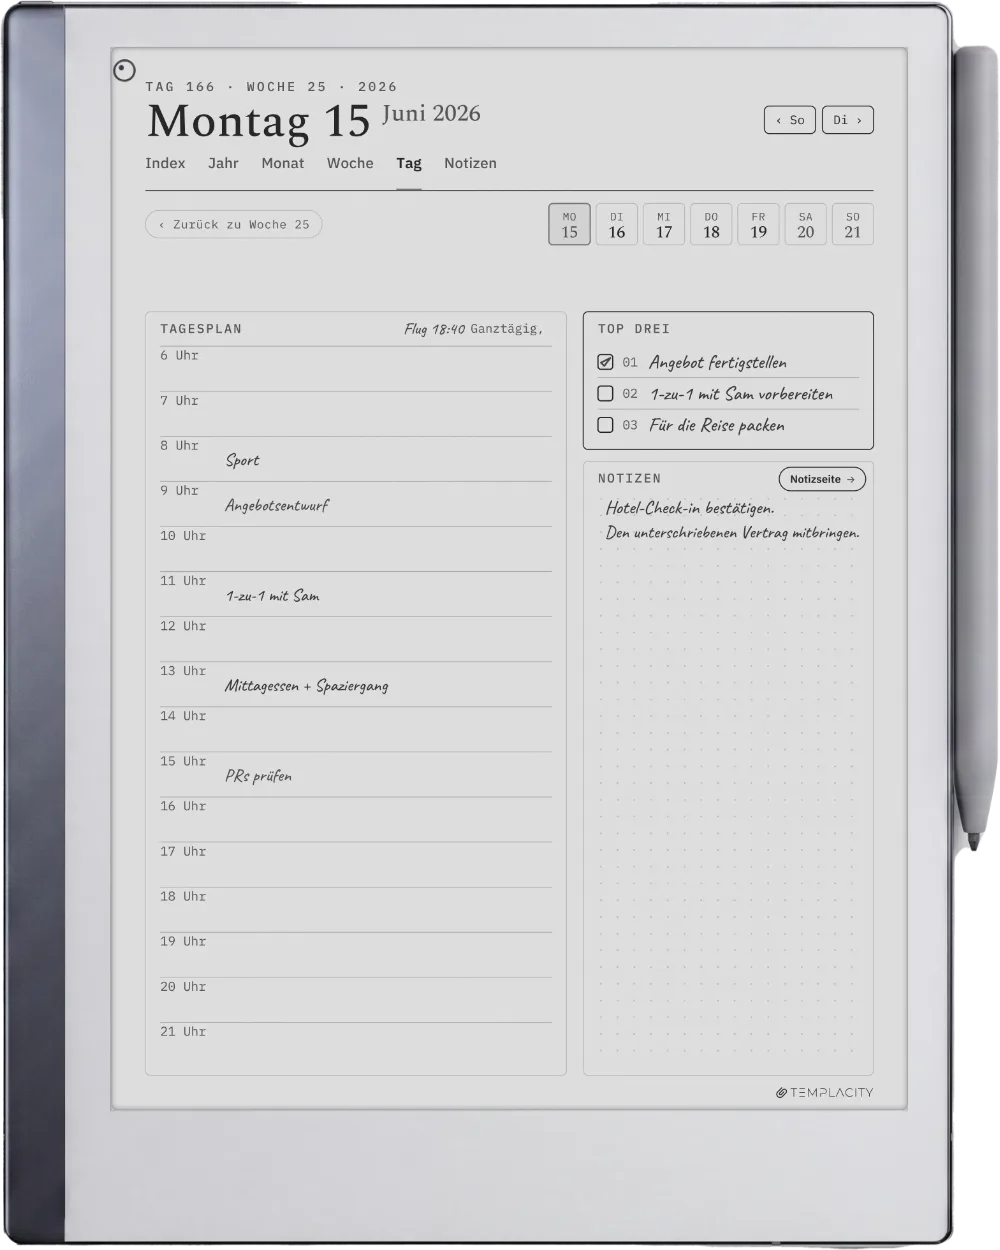Select day tile FR 19
Image resolution: width=1000 pixels, height=1250 pixels.
[759, 224]
